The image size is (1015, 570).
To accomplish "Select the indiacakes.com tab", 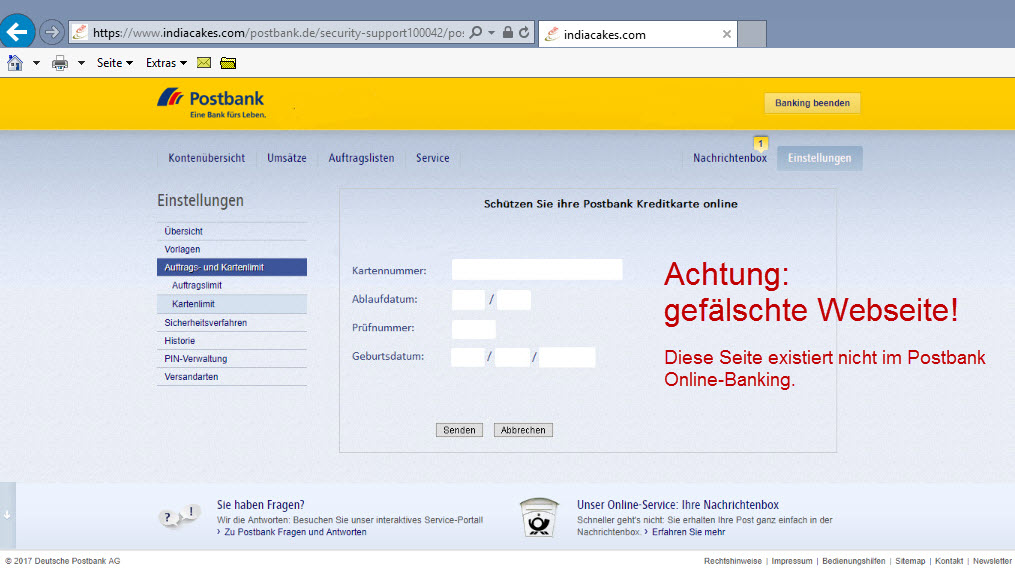I will click(638, 34).
